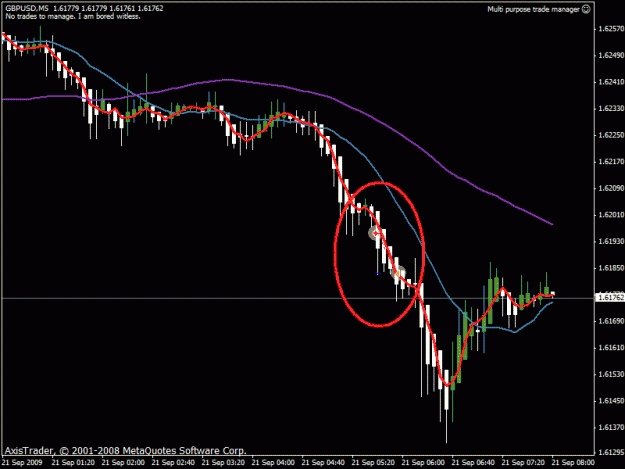Click the 1.62250 price axis label
The height and width of the screenshot is (469, 625).
[611, 135]
